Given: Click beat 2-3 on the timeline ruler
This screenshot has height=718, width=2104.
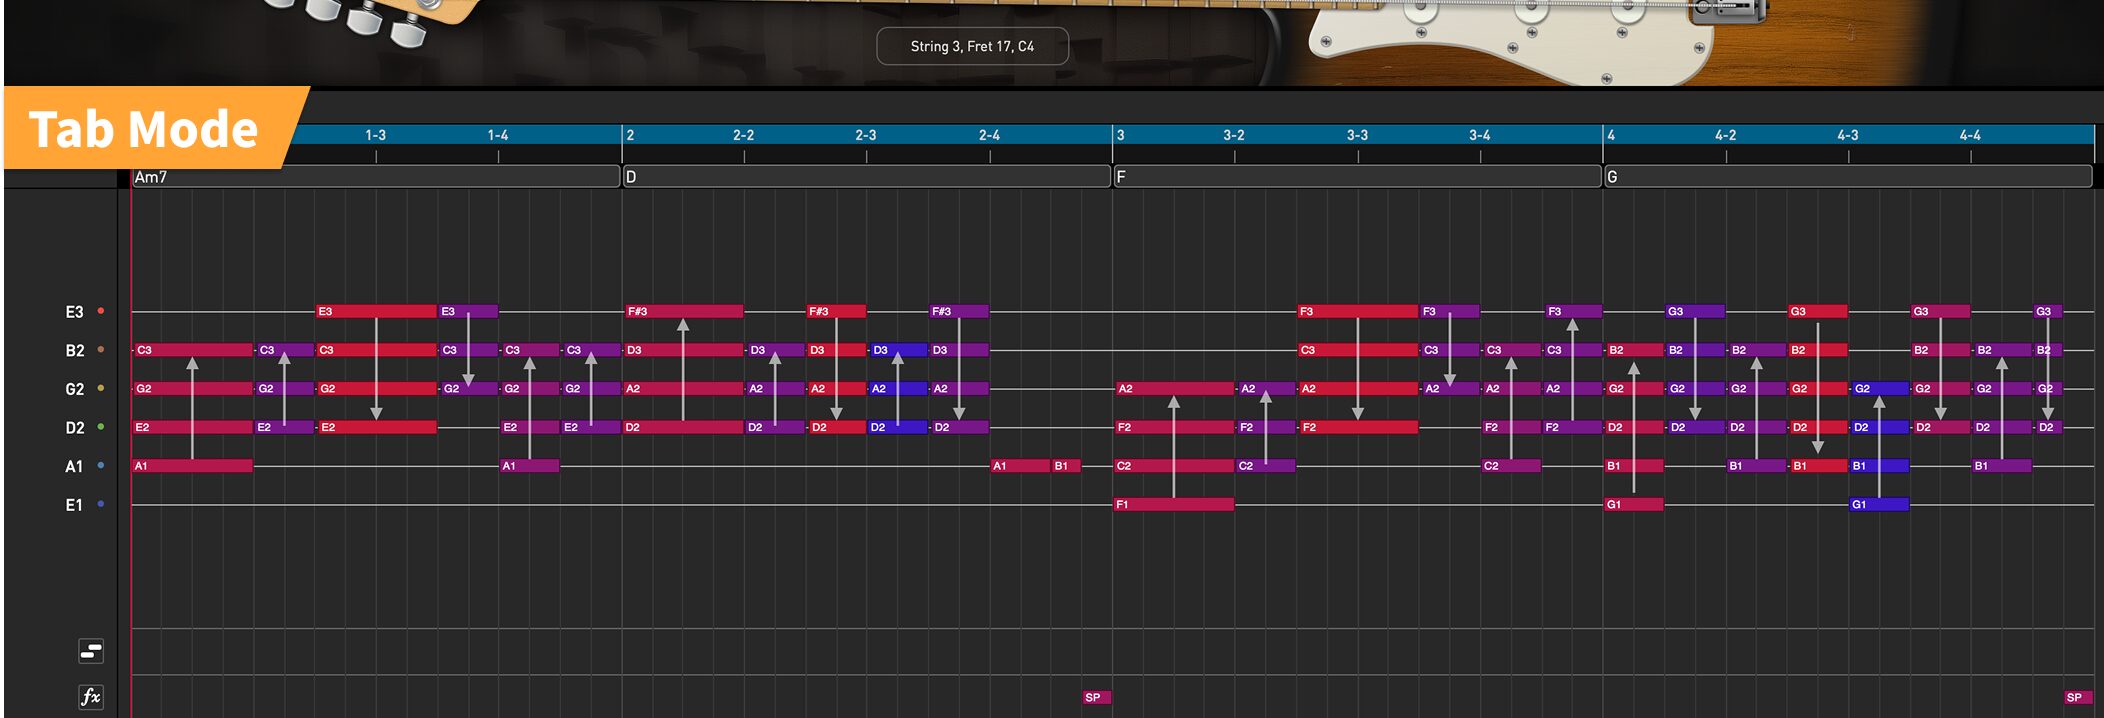Looking at the screenshot, I should (x=866, y=135).
